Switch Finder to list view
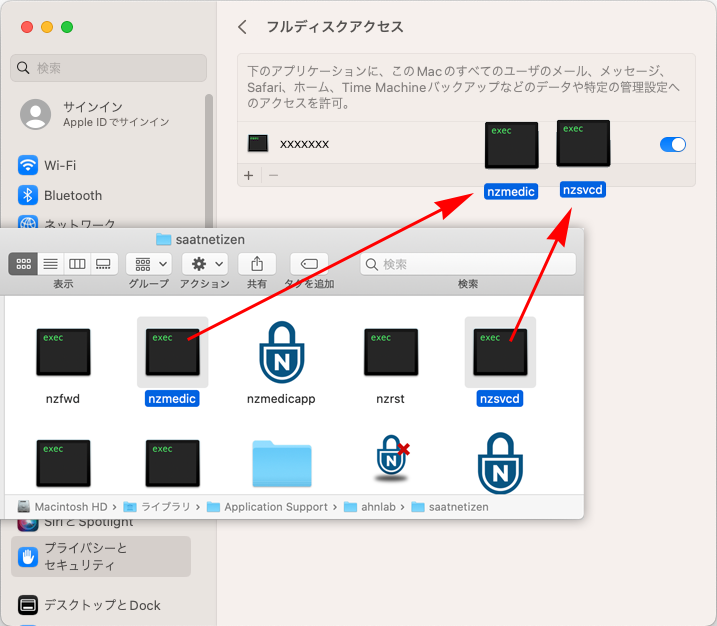Image resolution: width=717 pixels, height=626 pixels. click(51, 264)
